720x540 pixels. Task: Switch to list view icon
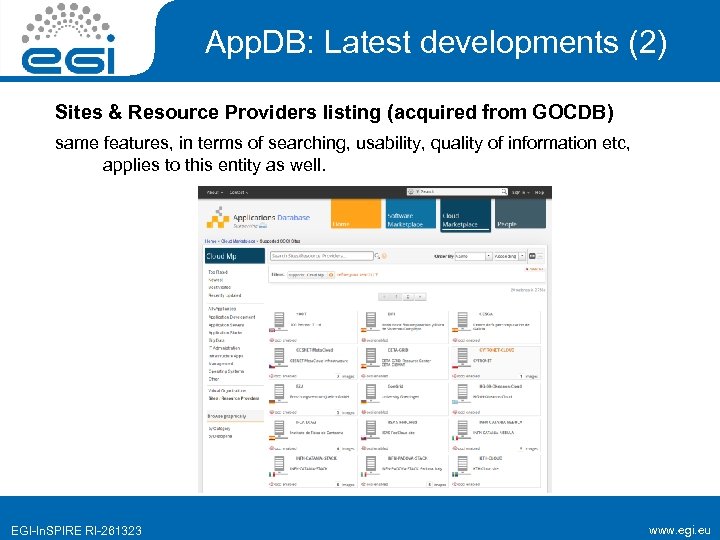(x=540, y=256)
